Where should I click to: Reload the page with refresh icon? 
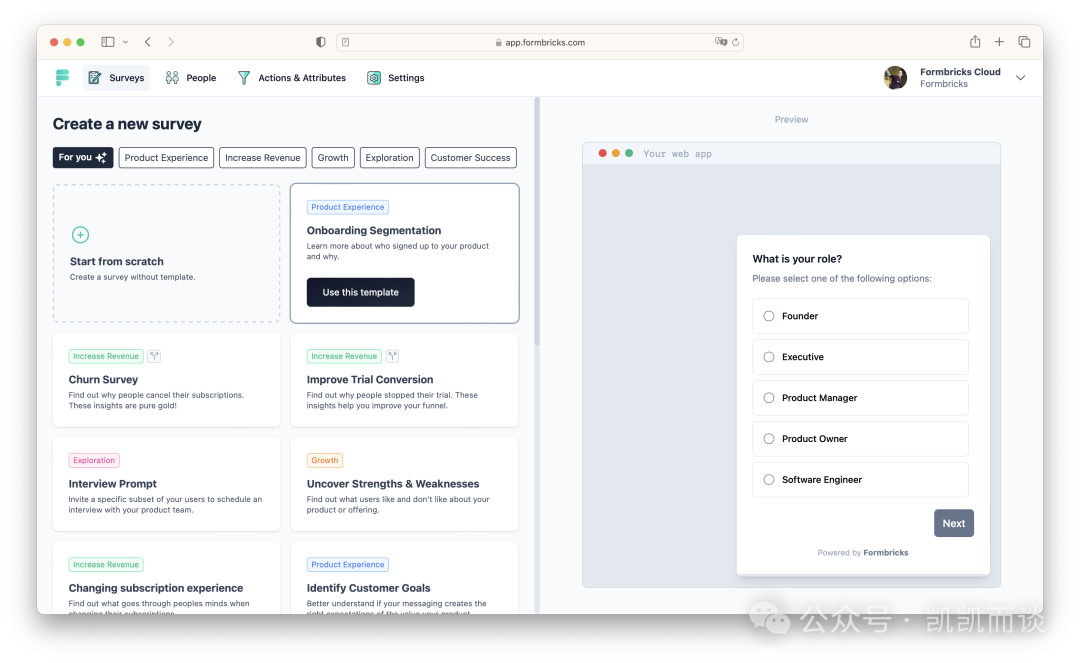pyautogui.click(x=736, y=42)
